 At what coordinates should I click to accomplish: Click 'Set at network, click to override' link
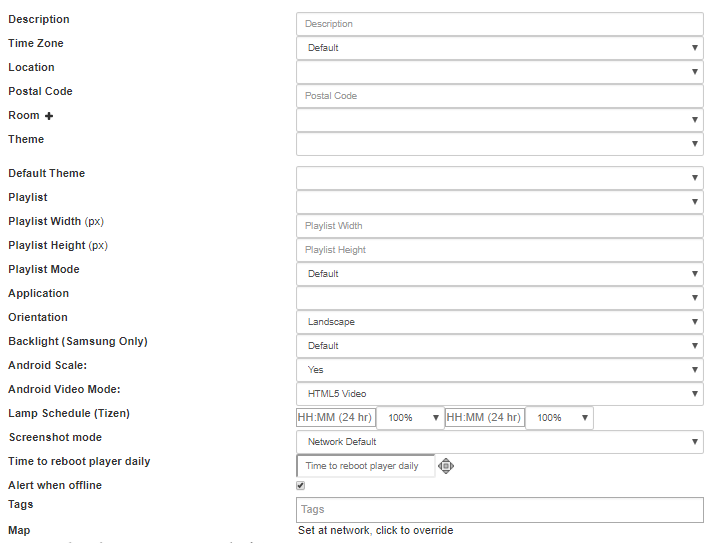click(x=375, y=530)
